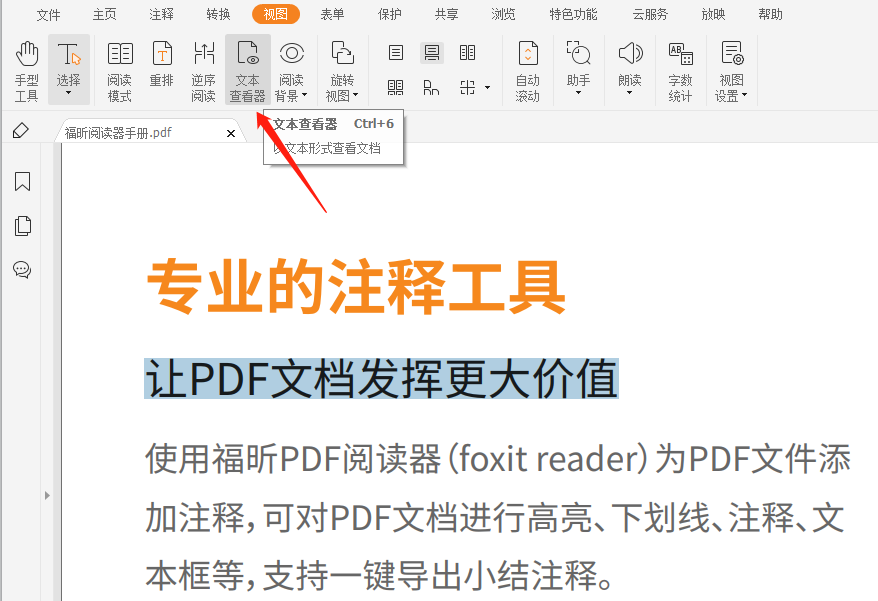
Task: Switch to the 主页 ribbon tab
Action: coord(105,15)
